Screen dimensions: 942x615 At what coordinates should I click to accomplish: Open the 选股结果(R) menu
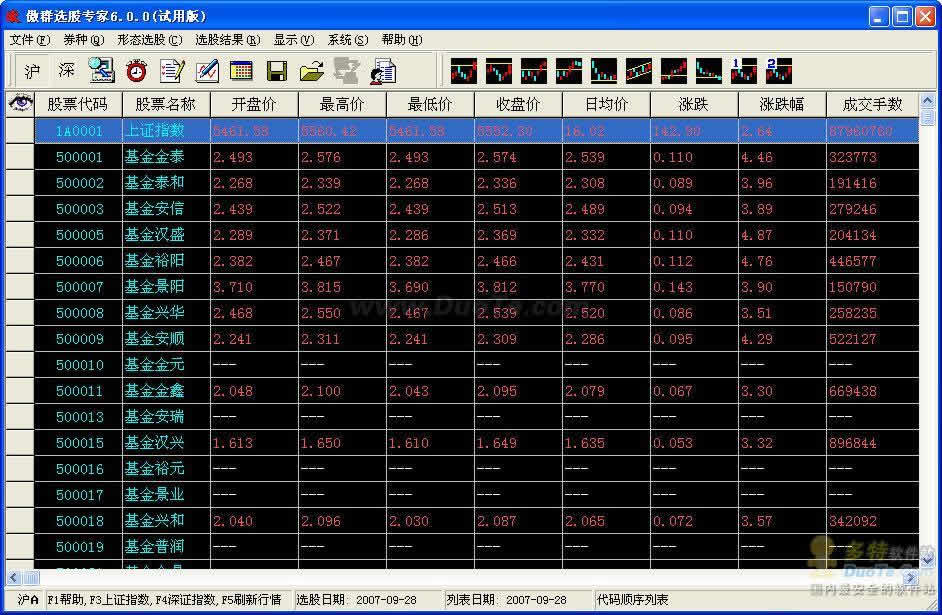[x=228, y=40]
